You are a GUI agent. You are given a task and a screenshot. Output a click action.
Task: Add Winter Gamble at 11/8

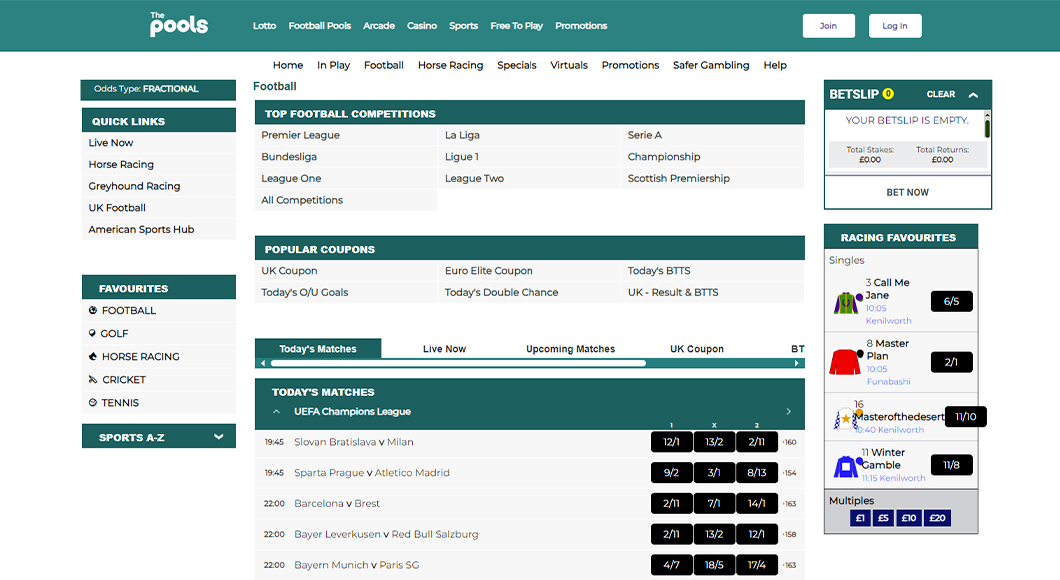point(951,465)
